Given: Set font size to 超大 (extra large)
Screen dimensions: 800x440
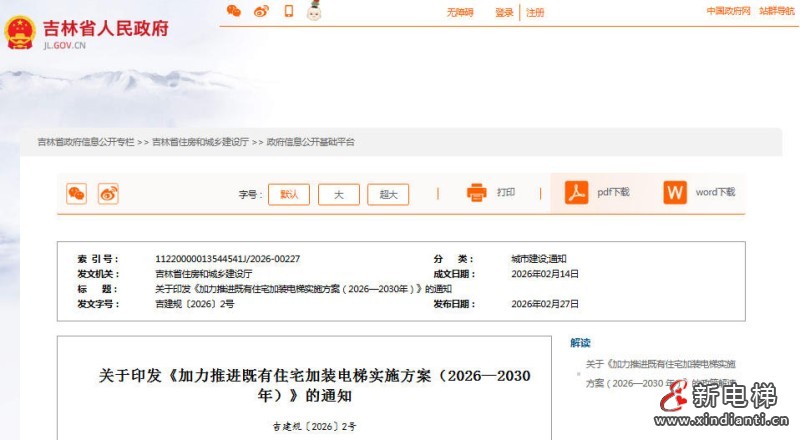Looking at the screenshot, I should tap(388, 195).
